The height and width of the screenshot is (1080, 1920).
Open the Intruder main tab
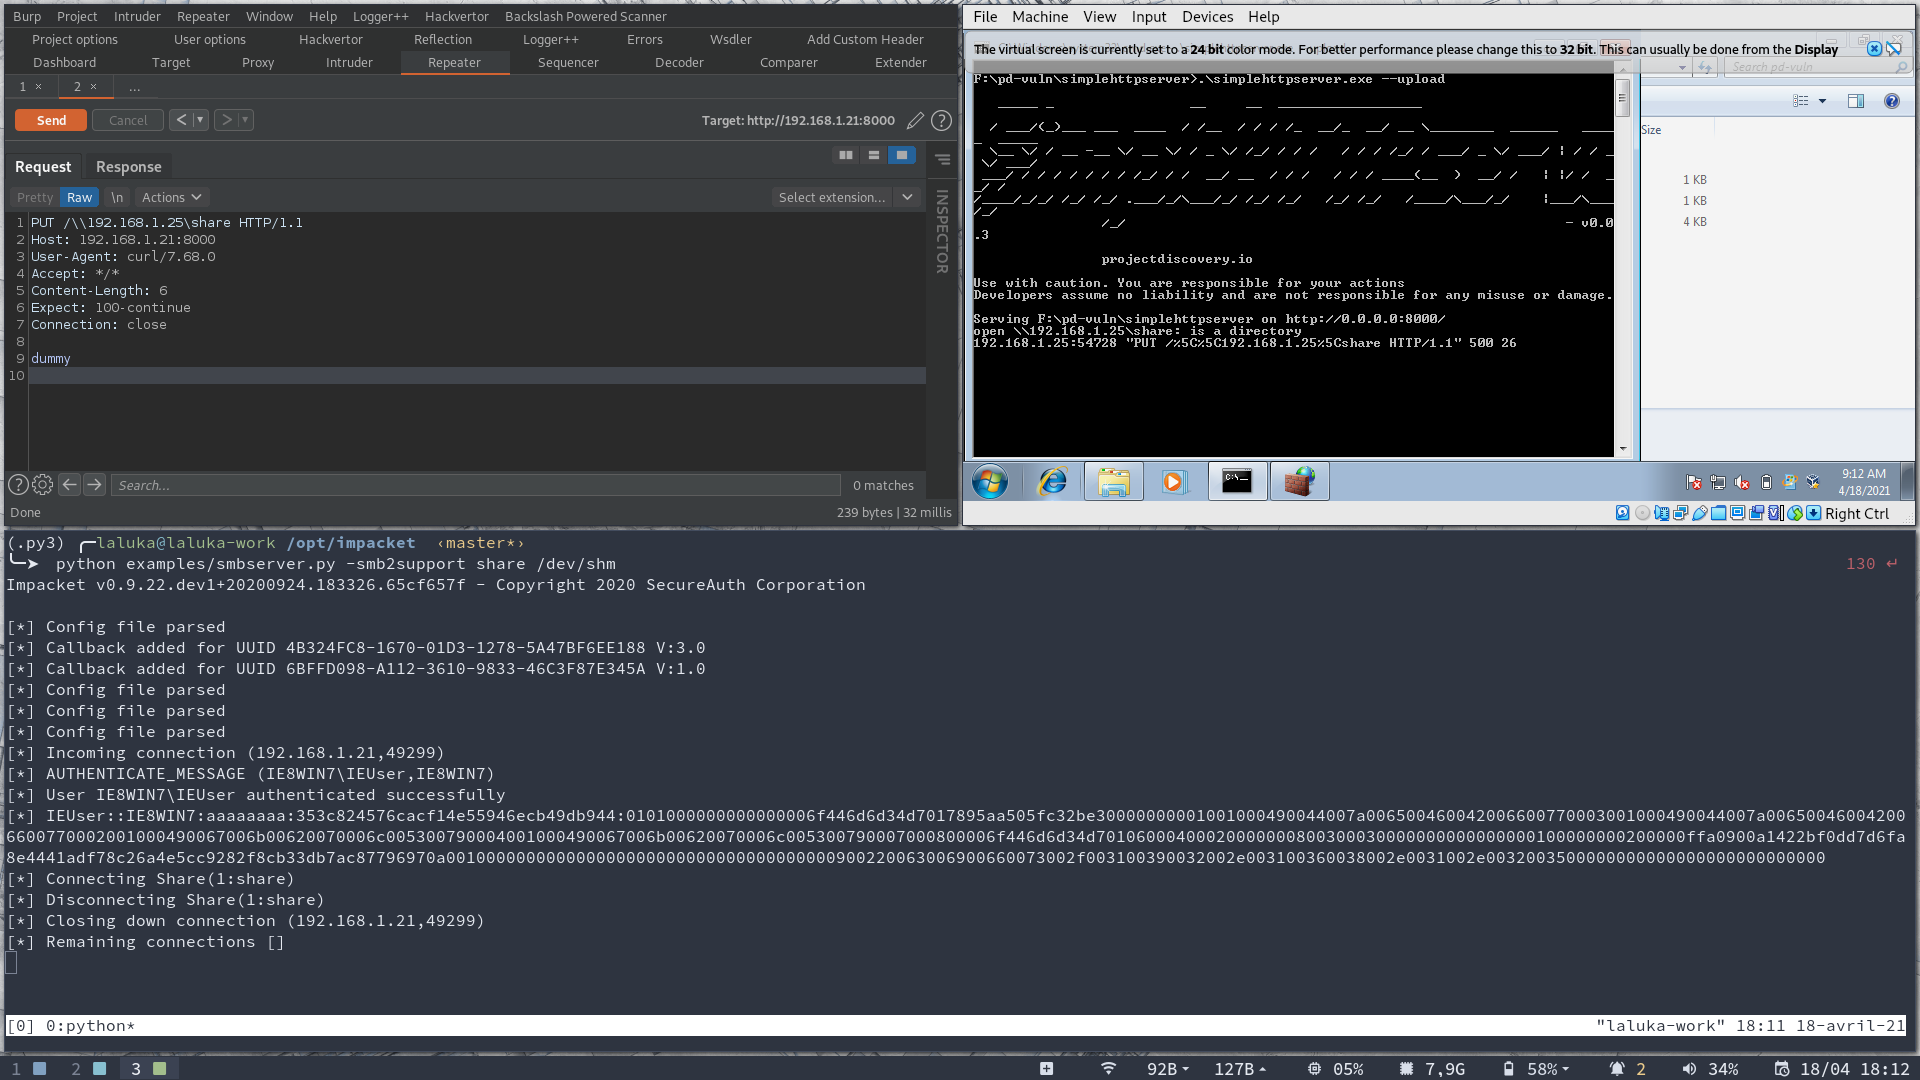click(349, 62)
